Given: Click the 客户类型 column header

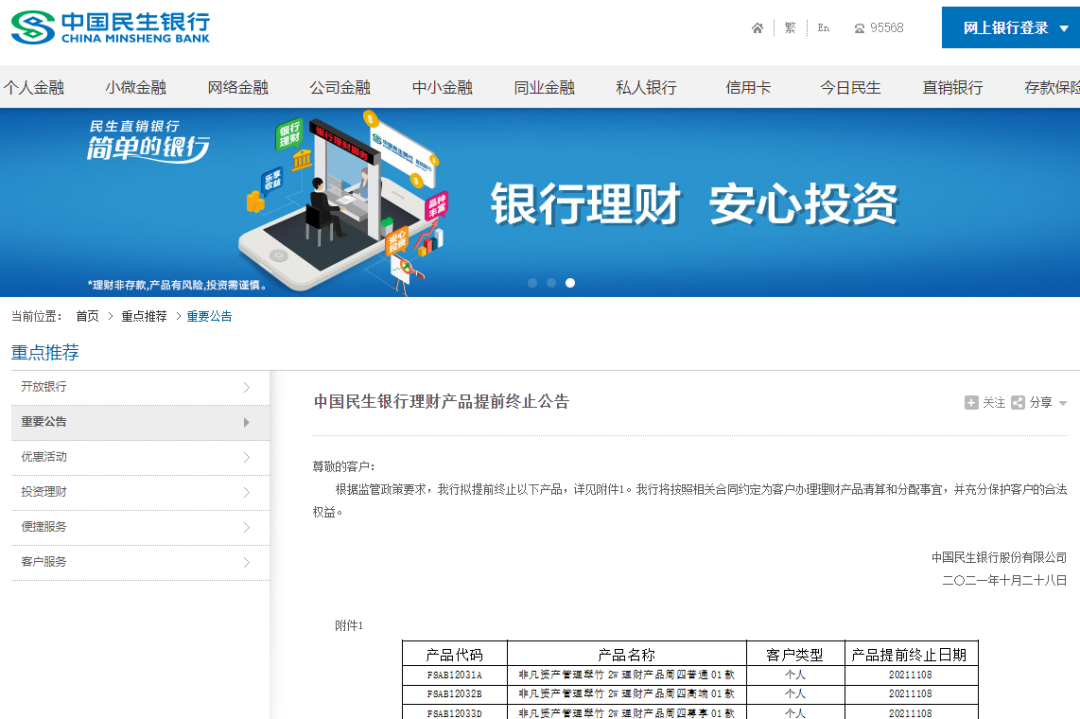Looking at the screenshot, I should [x=795, y=654].
